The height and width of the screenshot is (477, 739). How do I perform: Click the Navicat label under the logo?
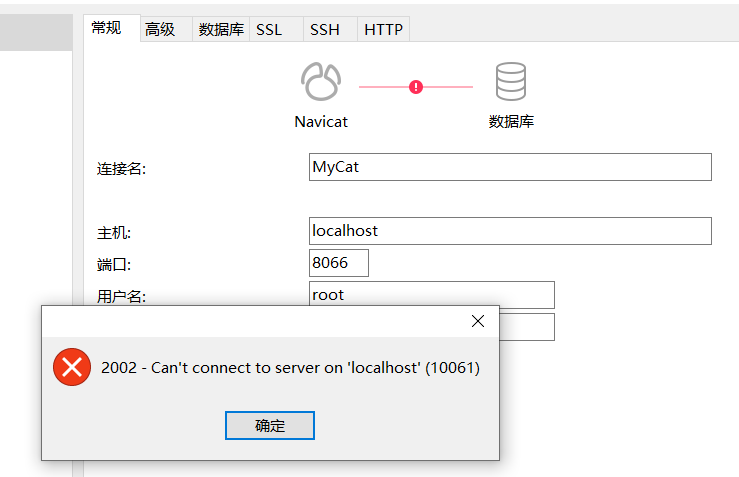321,122
